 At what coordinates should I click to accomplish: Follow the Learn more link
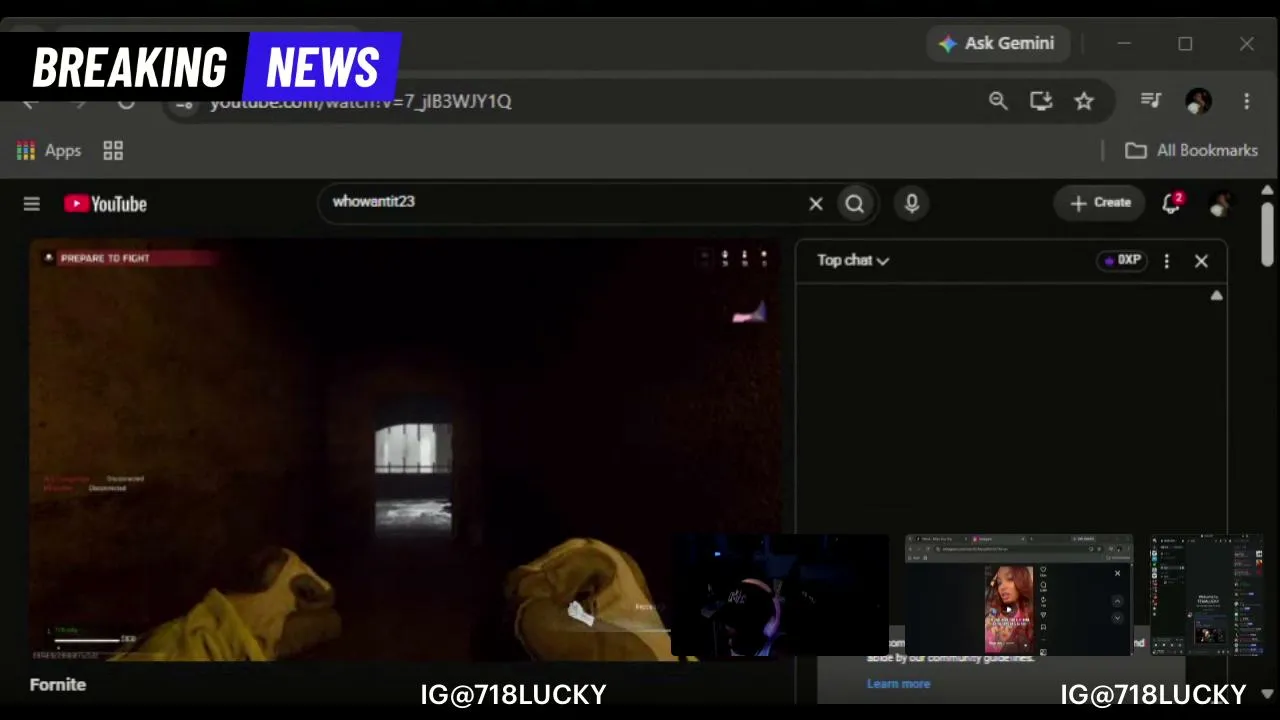[x=898, y=684]
